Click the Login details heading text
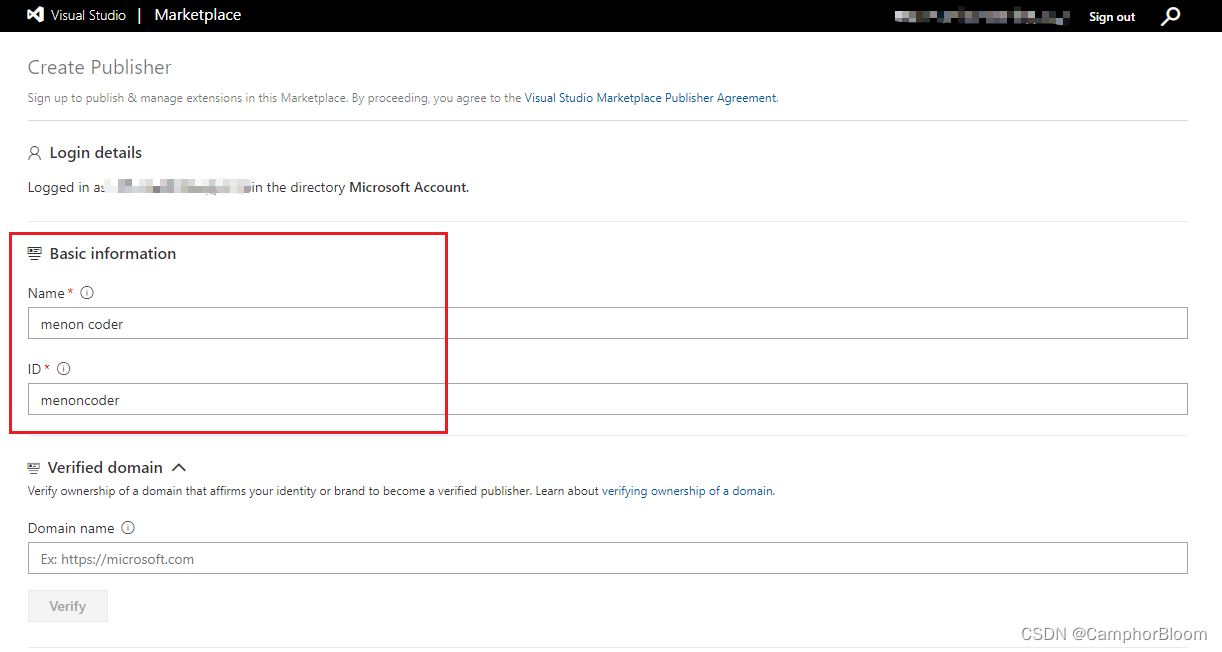Image resolution: width=1222 pixels, height=652 pixels. point(96,153)
